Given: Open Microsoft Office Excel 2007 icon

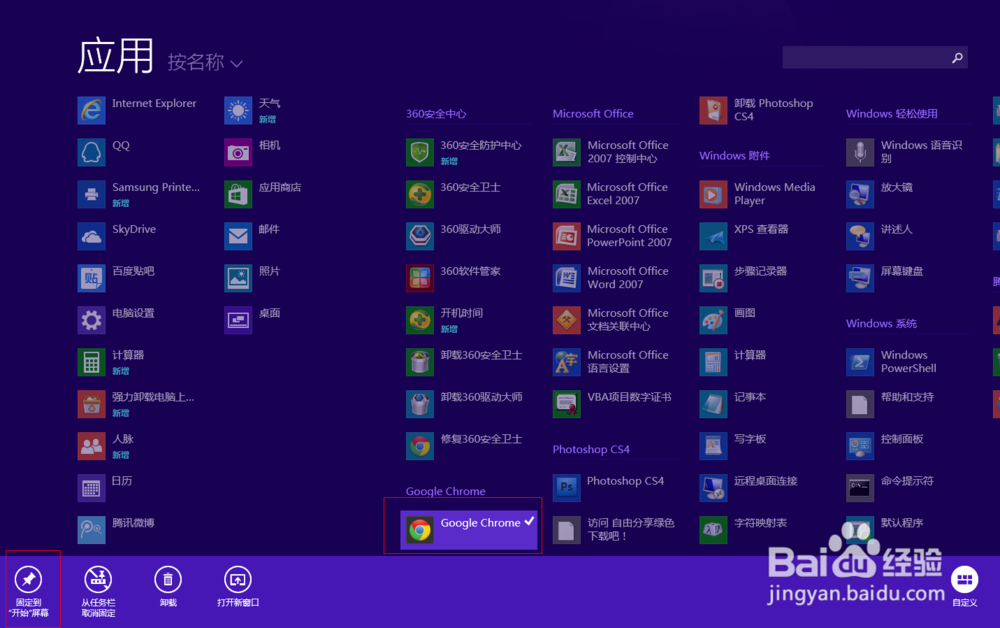Looking at the screenshot, I should 566,194.
